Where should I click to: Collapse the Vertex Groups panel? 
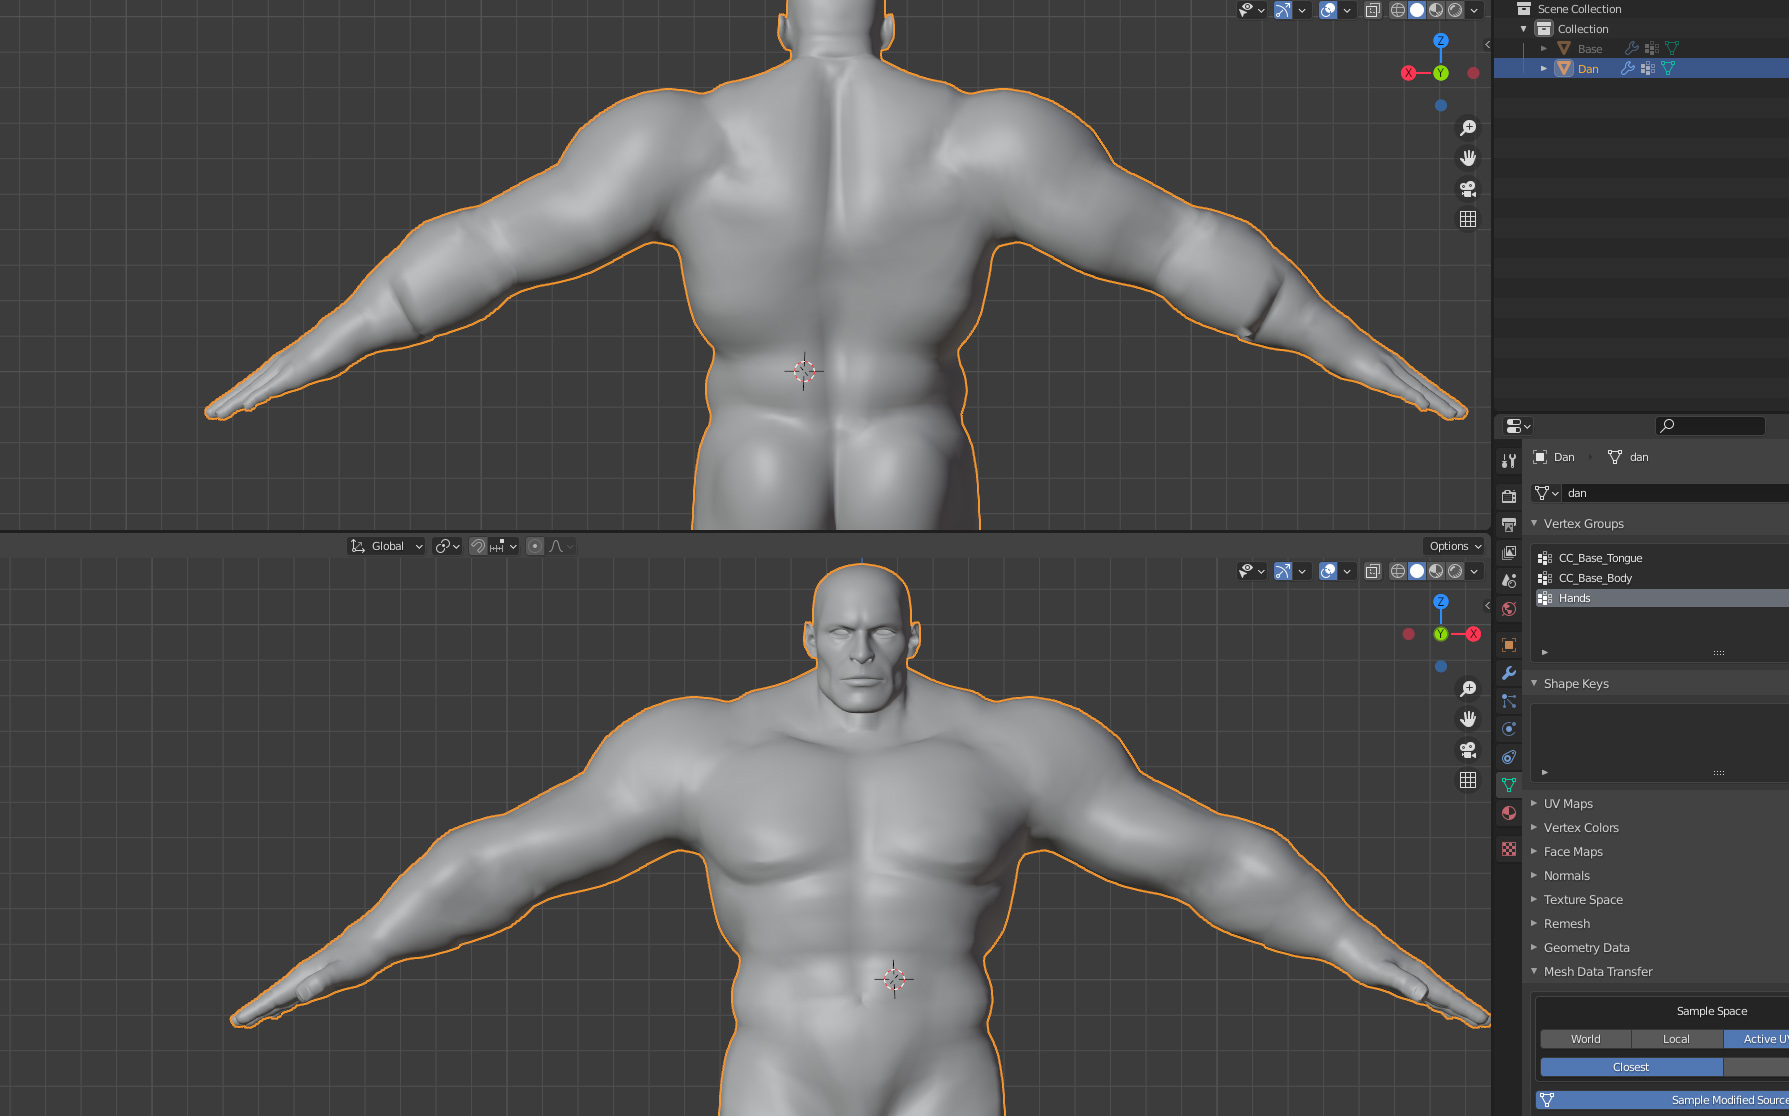1534,523
